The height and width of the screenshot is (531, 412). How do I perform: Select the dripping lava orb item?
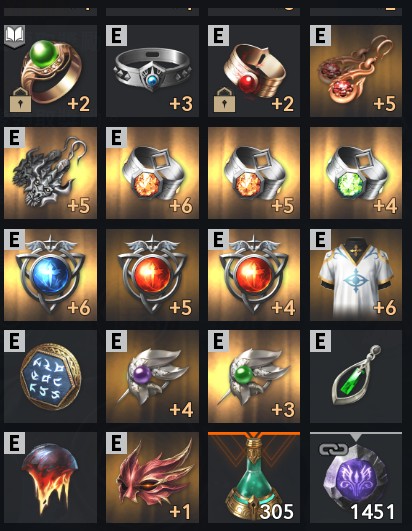coord(50,478)
